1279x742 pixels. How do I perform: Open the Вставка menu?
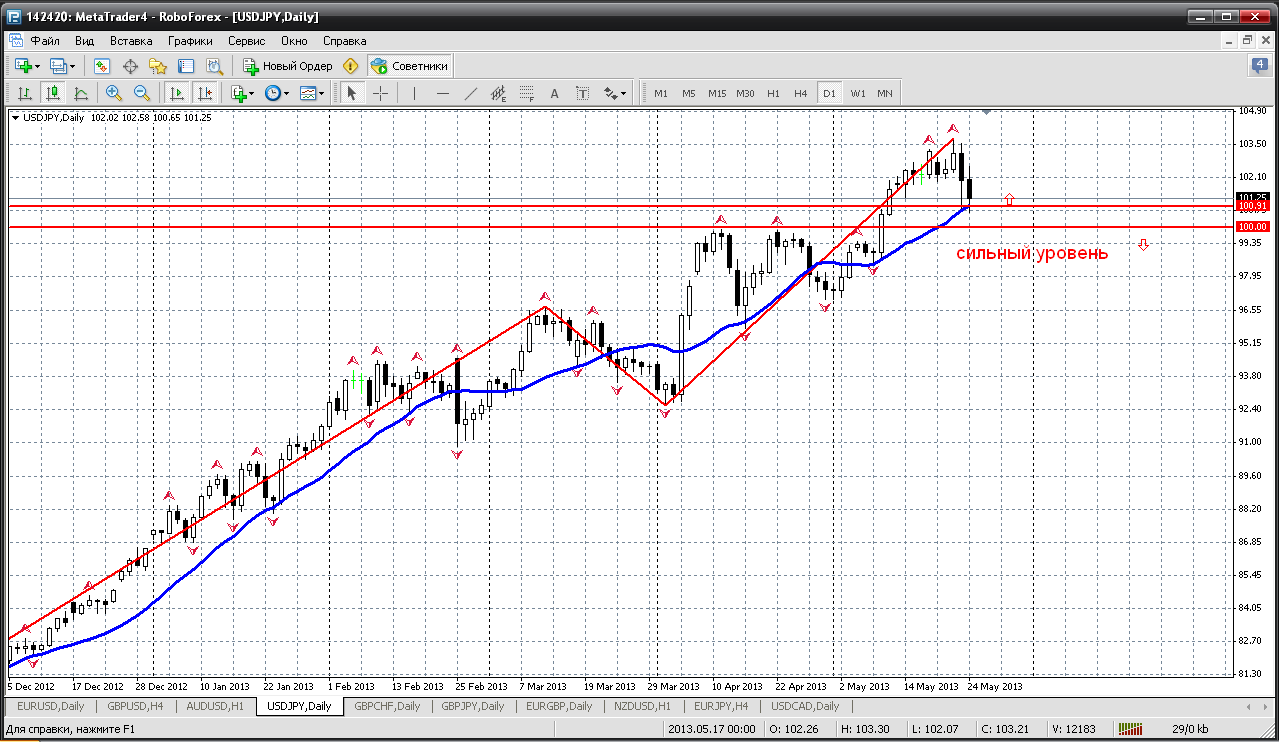click(x=131, y=41)
